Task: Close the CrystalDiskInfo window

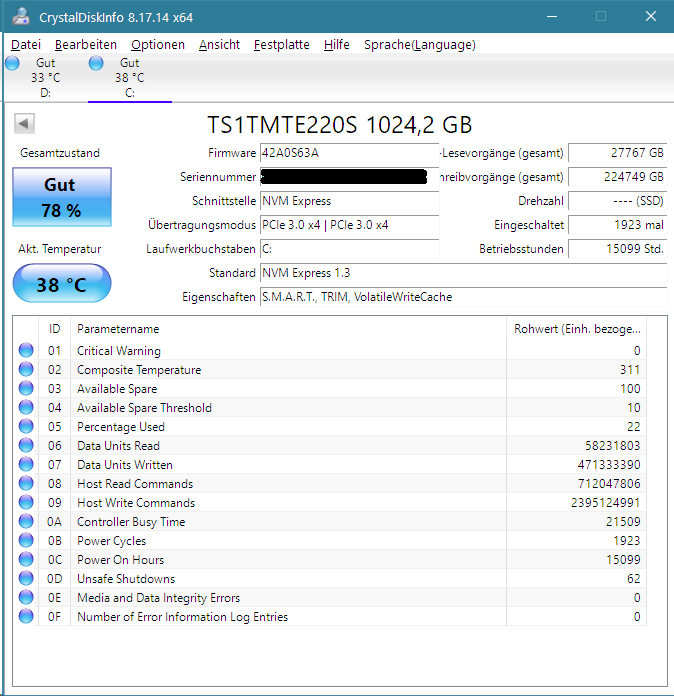Action: (651, 16)
